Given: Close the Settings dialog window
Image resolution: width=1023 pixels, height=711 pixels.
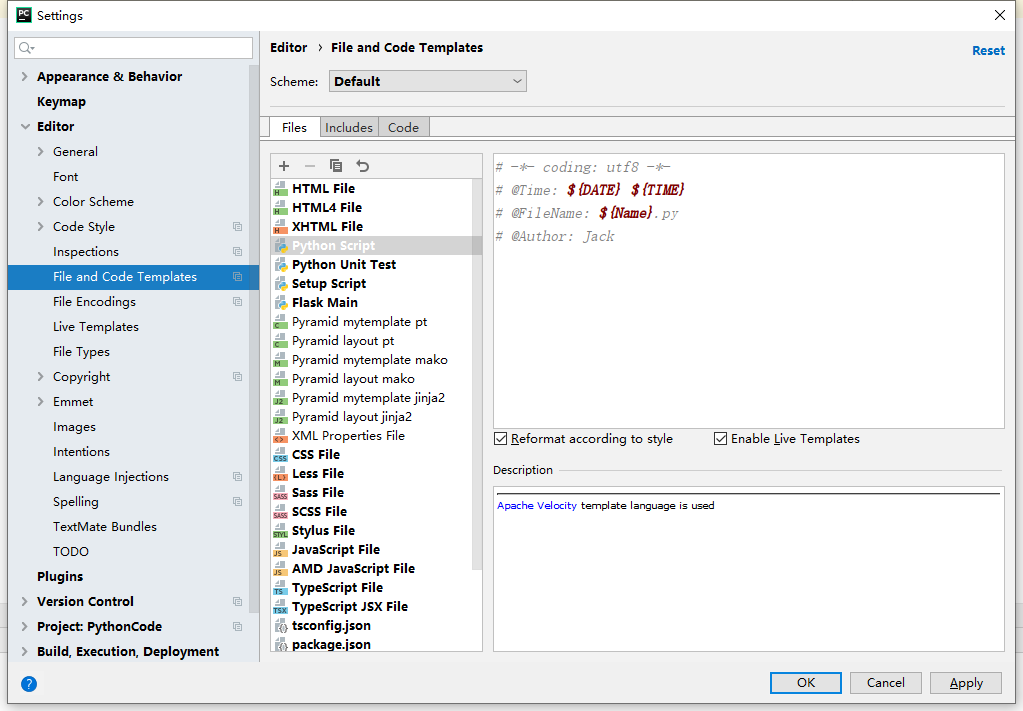Looking at the screenshot, I should [x=1000, y=15].
